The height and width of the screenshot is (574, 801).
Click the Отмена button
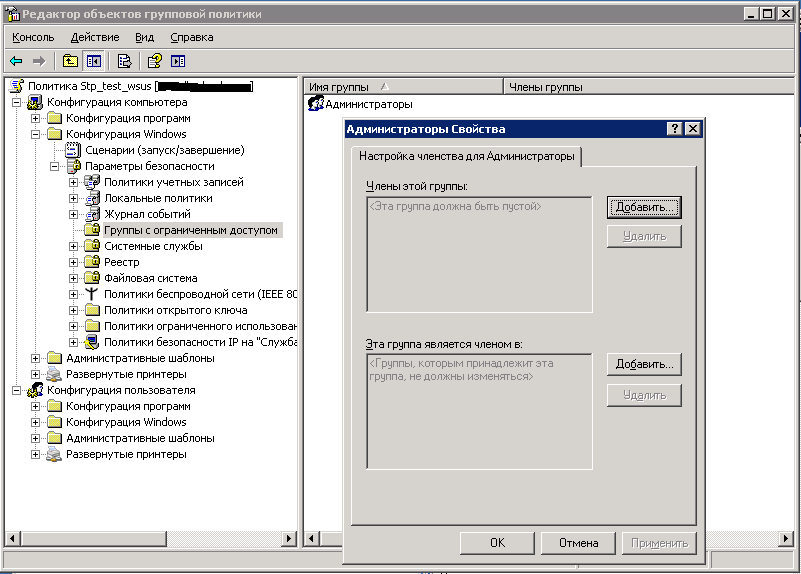(578, 543)
